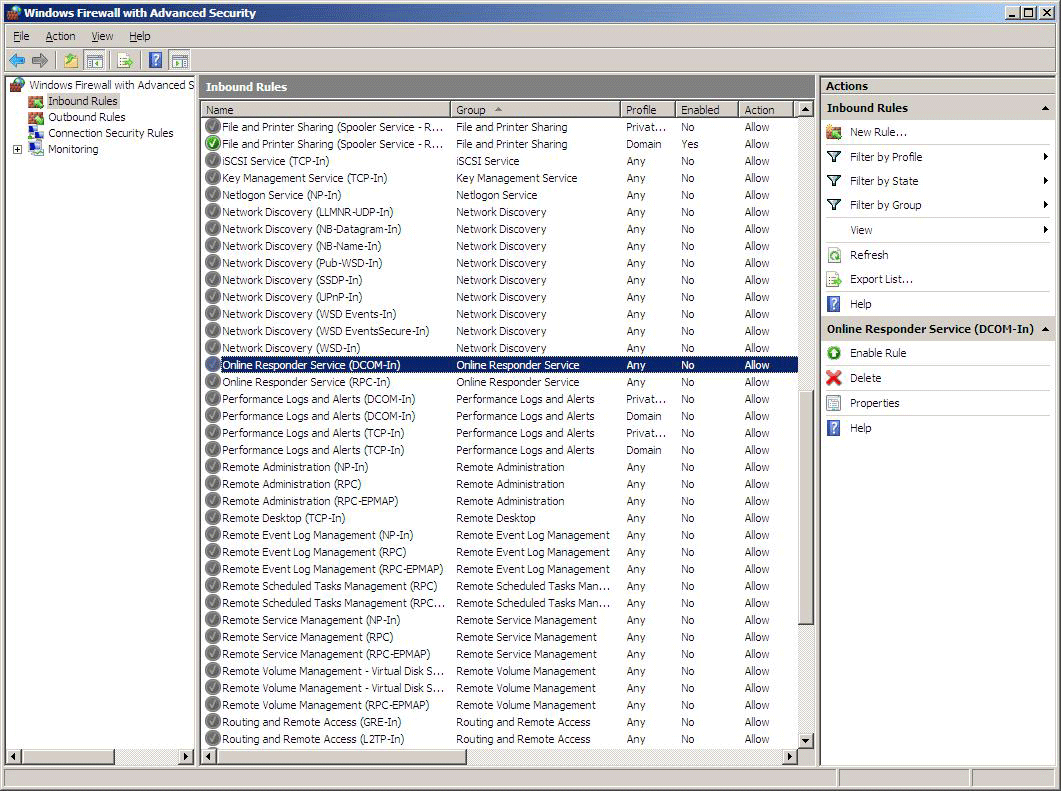Select the Remote Event Log Management (NP-In) rule
The image size is (1061, 791).
(x=499, y=535)
